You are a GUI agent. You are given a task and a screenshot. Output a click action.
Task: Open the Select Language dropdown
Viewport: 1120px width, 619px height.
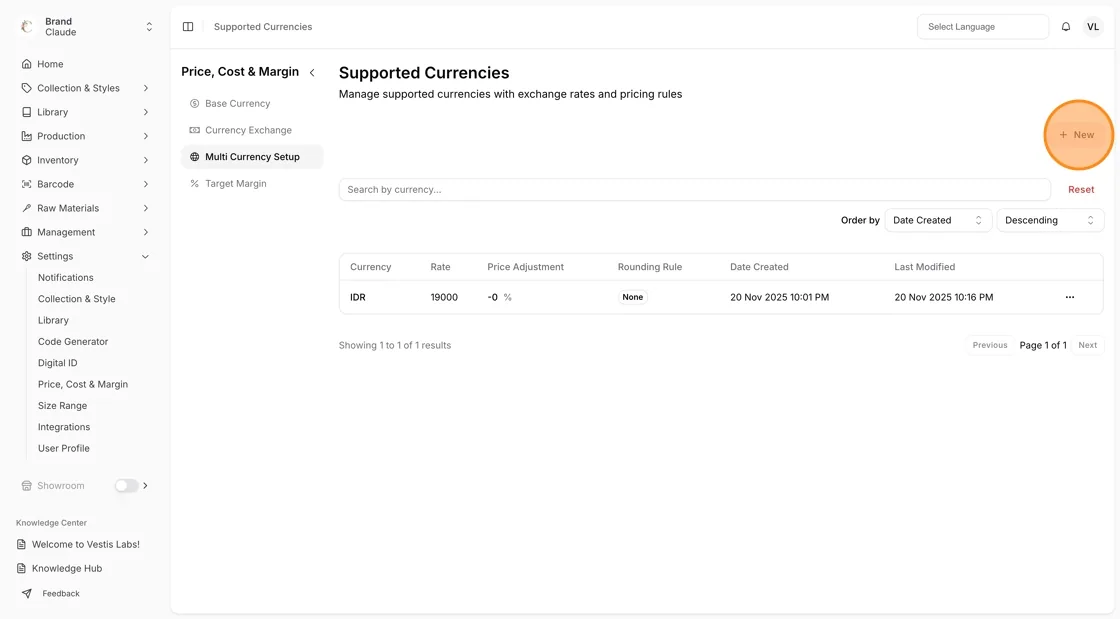983,26
